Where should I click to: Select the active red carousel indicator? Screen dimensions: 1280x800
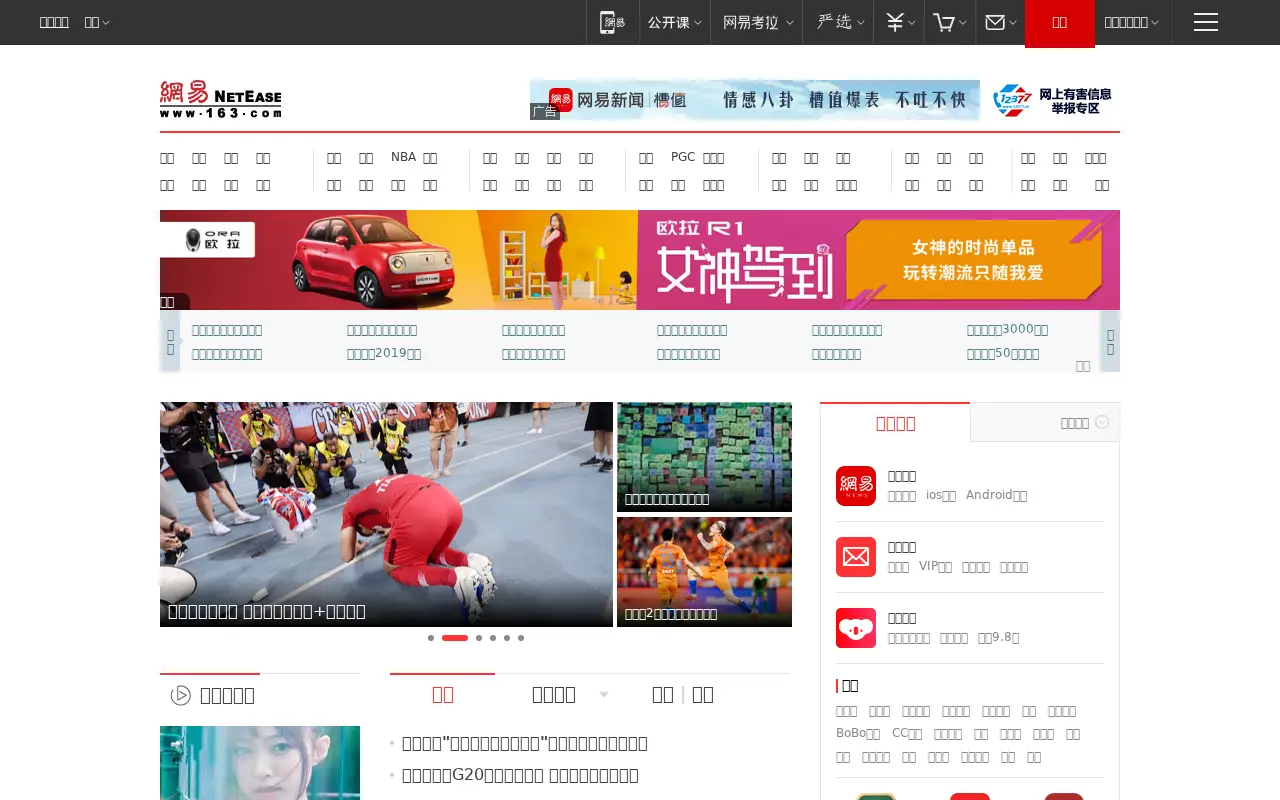[455, 638]
